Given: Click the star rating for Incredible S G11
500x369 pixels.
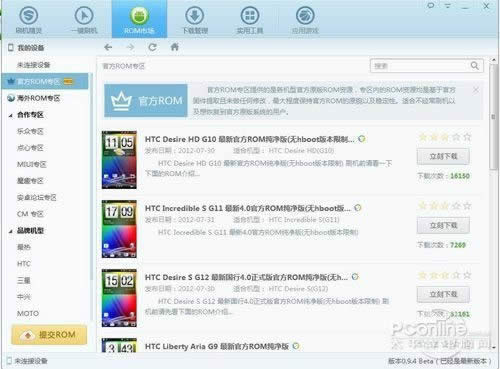Looking at the screenshot, I should [445, 206].
